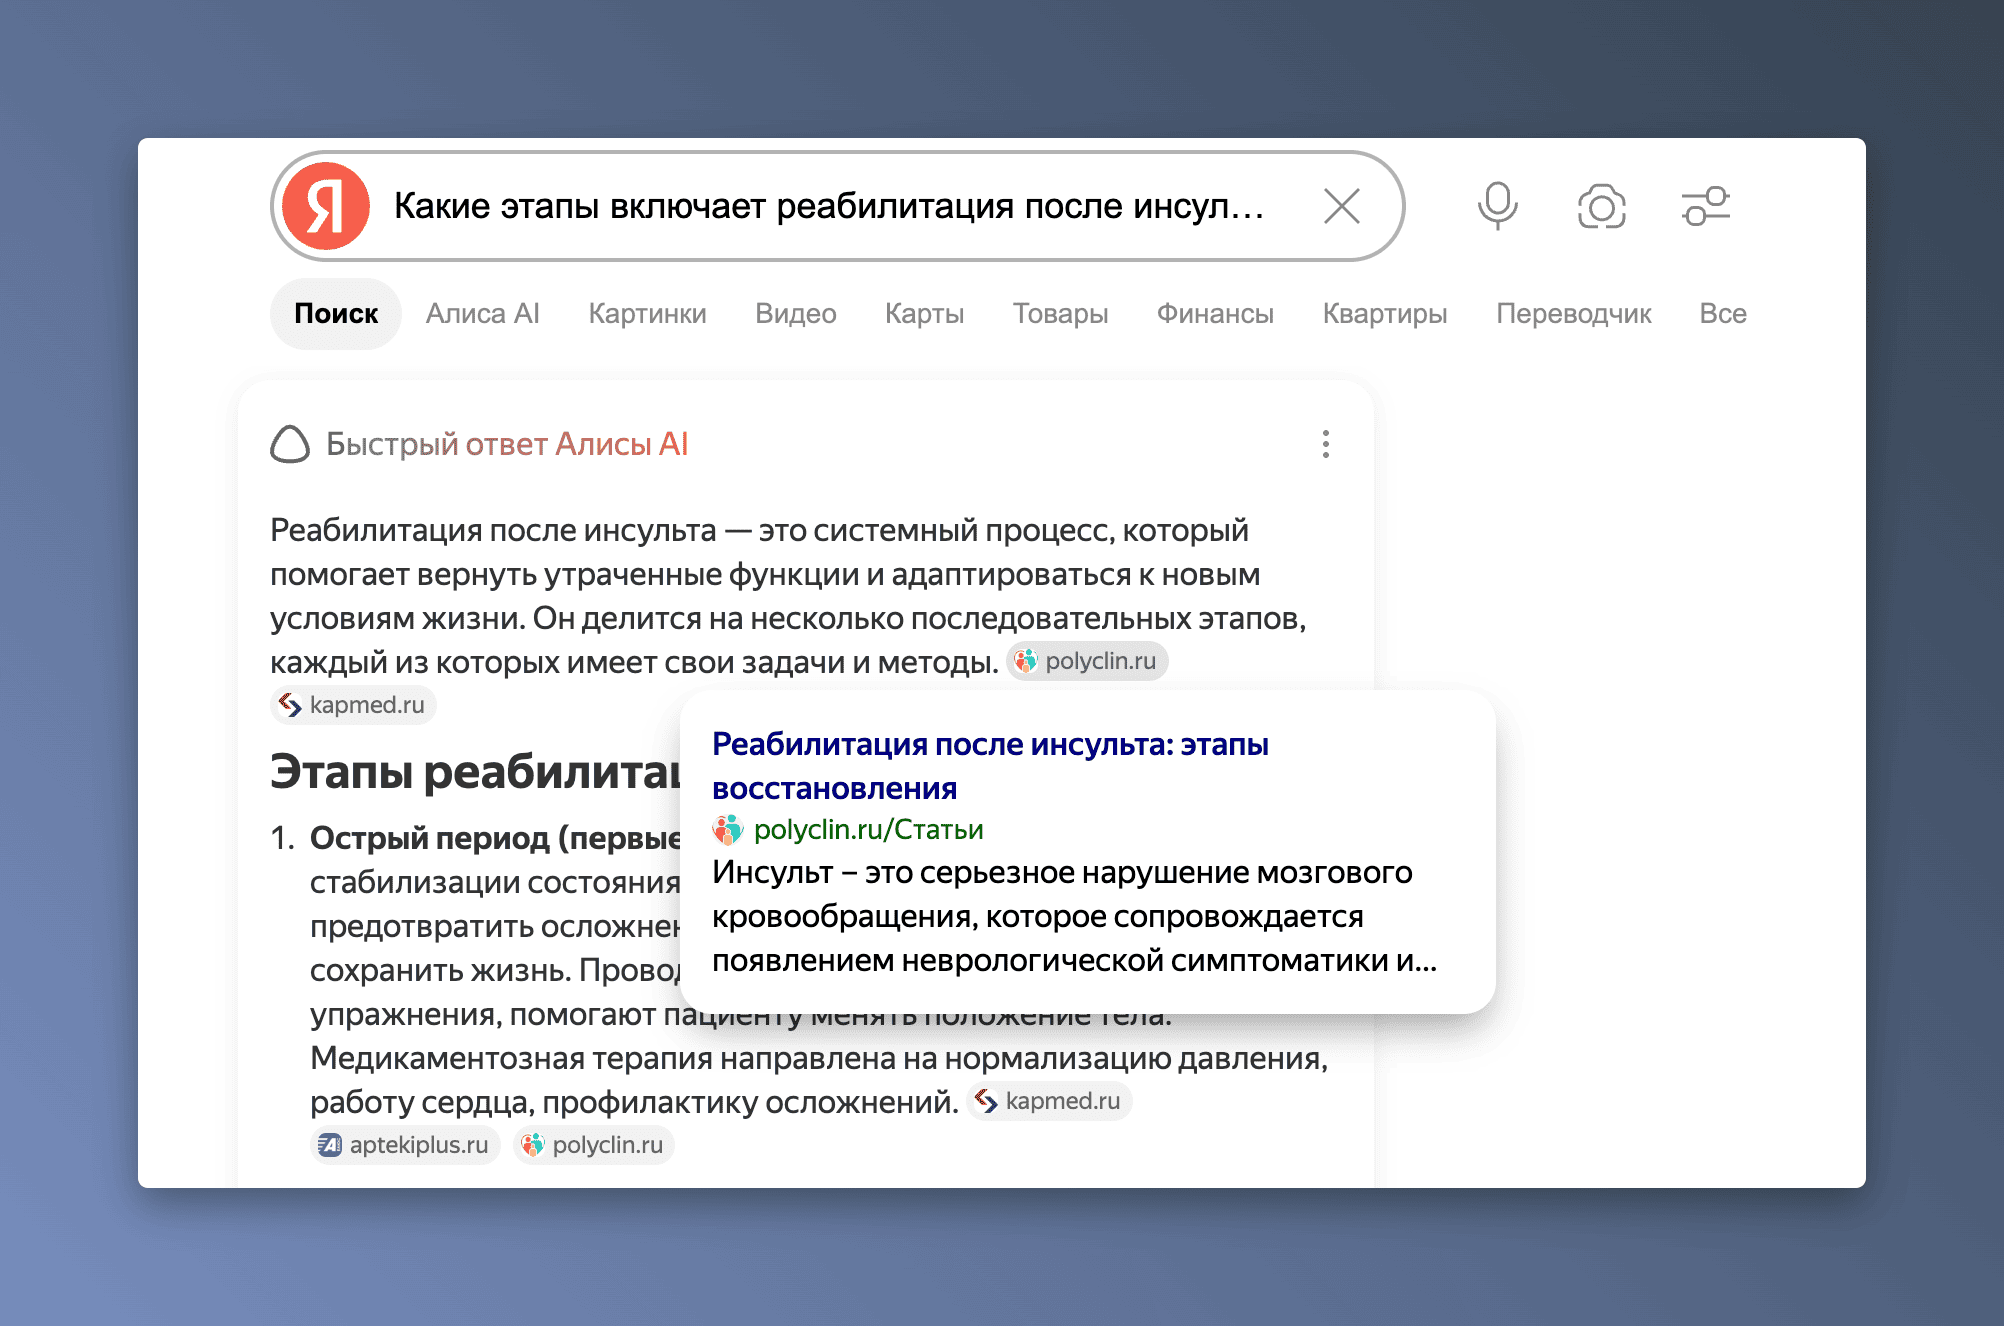Open the Квартиры tab

pyautogui.click(x=1385, y=314)
